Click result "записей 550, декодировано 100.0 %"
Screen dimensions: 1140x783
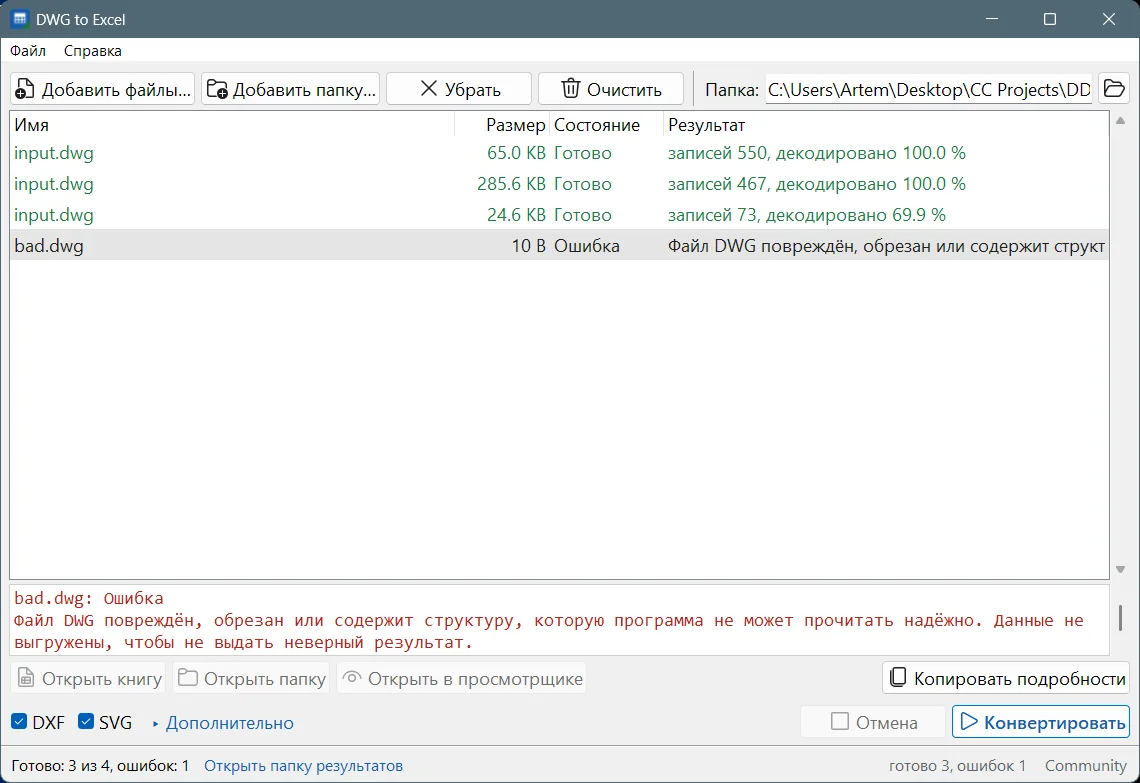point(816,153)
